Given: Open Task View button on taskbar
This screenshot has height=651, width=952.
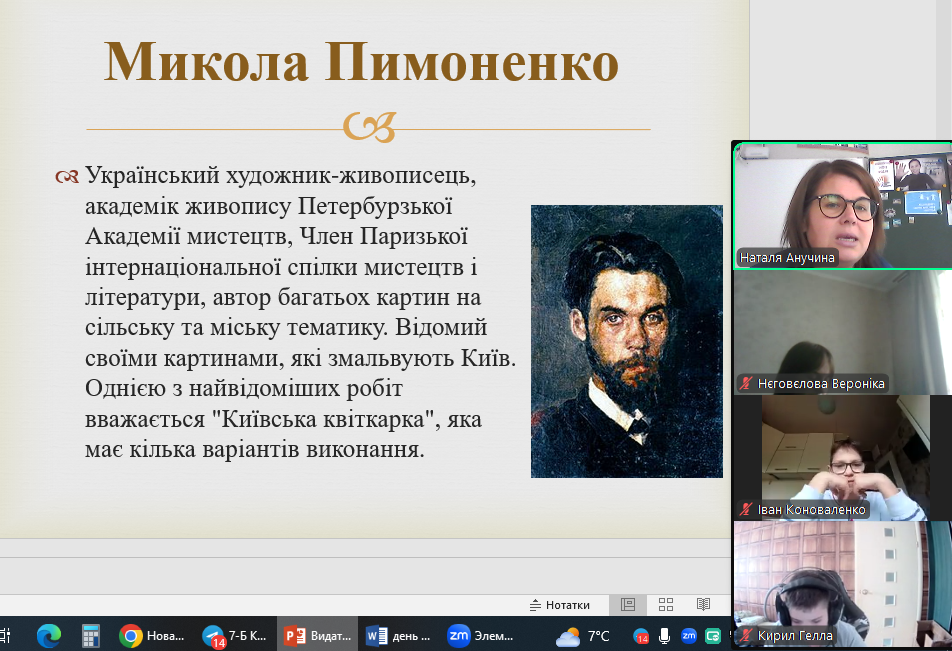Looking at the screenshot, I should (x=5, y=636).
